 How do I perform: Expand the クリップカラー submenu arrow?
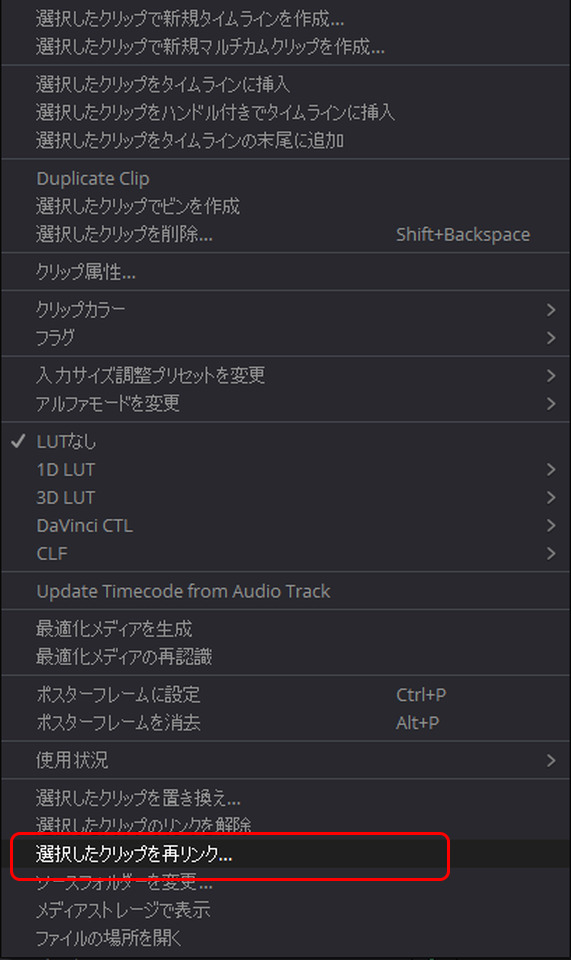pyautogui.click(x=551, y=310)
